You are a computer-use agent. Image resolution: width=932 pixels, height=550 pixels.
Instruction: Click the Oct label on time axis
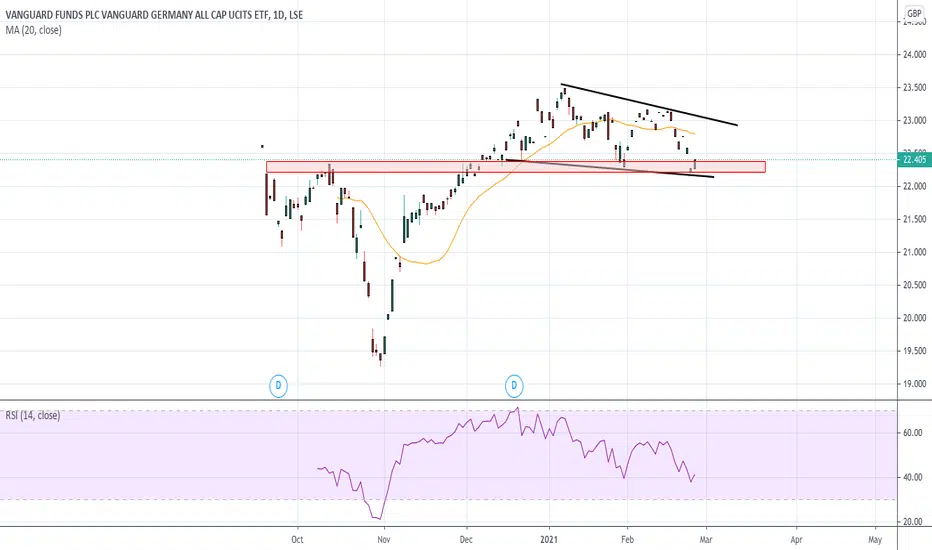[297, 539]
